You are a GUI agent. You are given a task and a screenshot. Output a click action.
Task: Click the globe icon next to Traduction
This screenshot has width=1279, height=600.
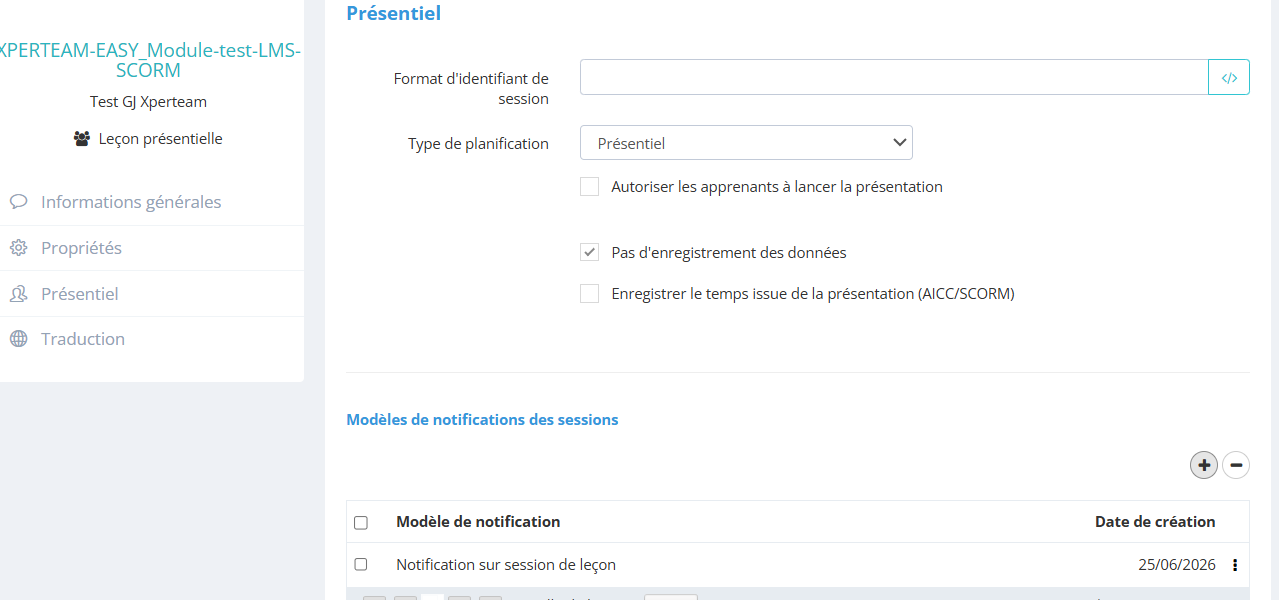coord(18,339)
